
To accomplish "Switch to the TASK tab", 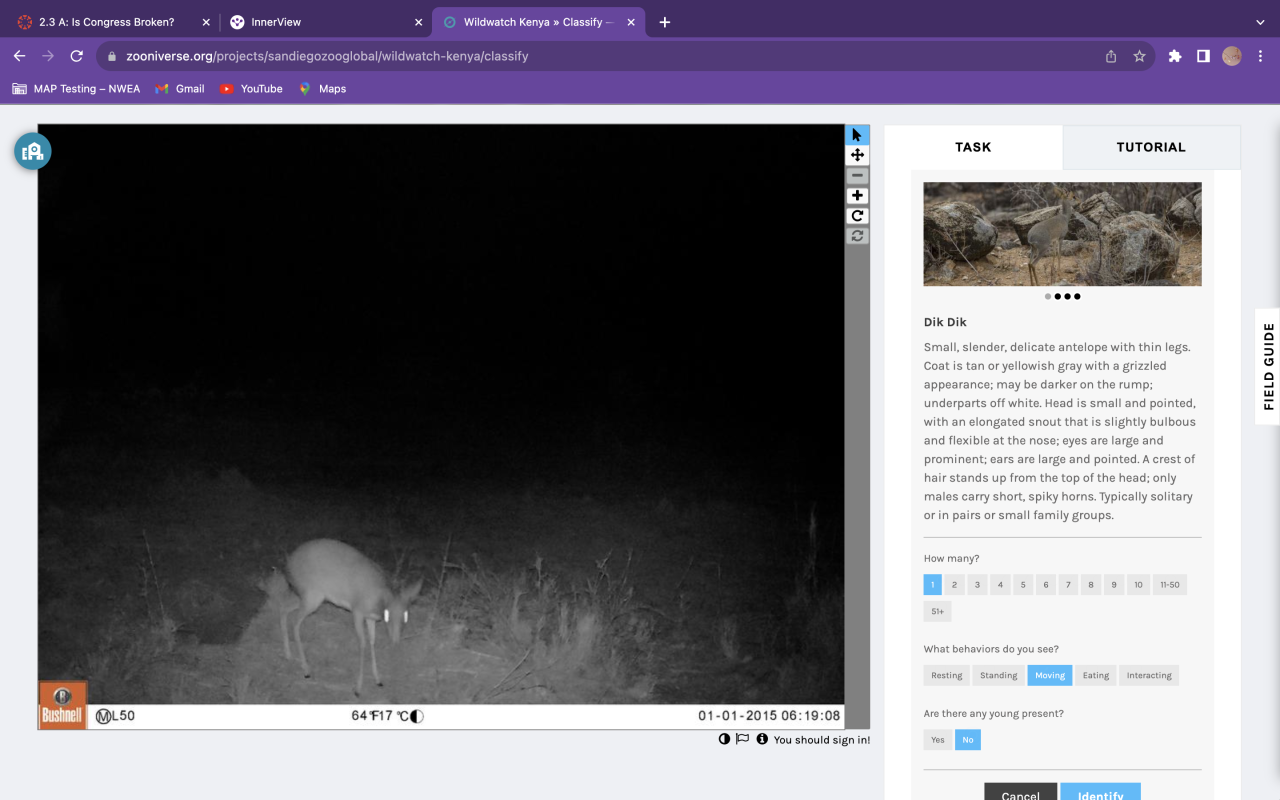I will coord(973,147).
